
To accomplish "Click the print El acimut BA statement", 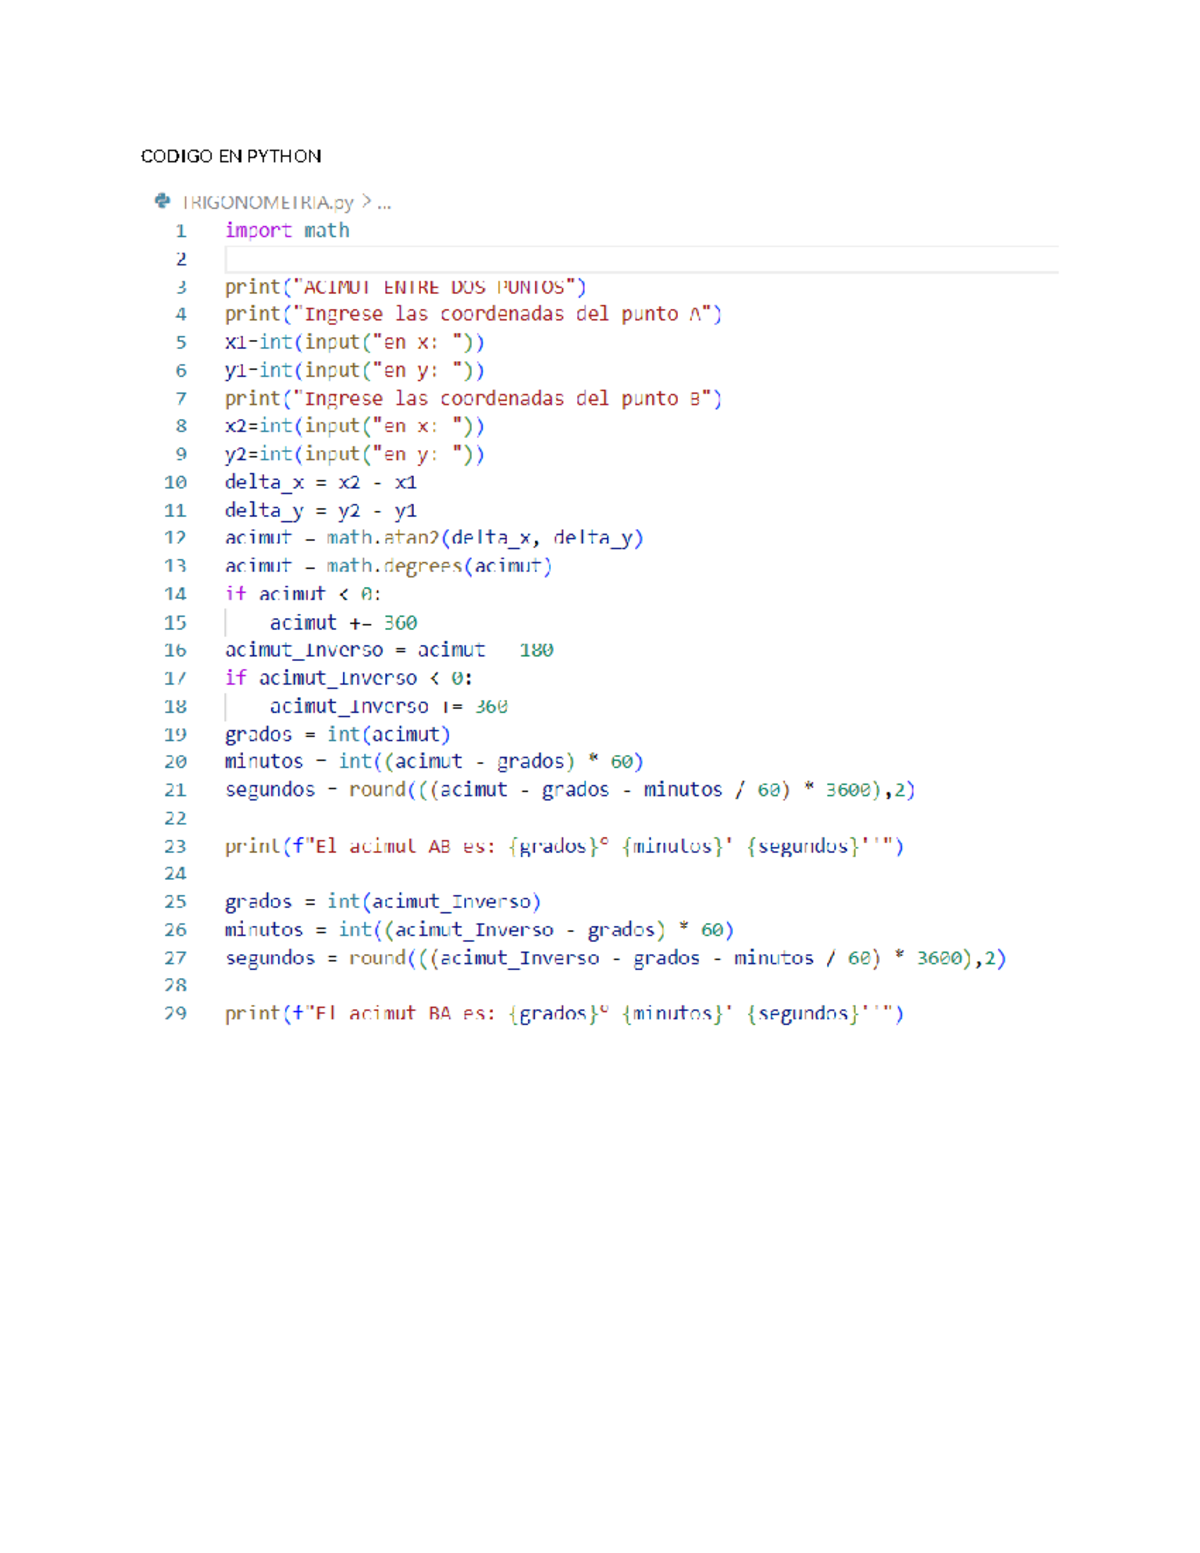I will [564, 1014].
